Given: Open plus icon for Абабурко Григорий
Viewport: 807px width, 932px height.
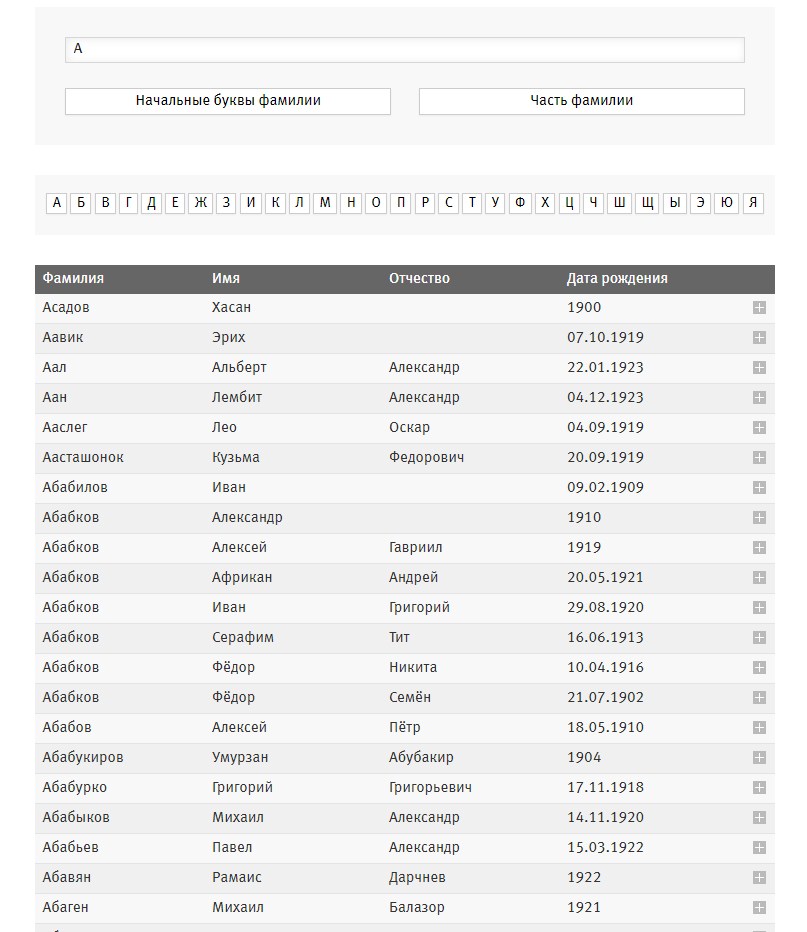Looking at the screenshot, I should tap(759, 787).
